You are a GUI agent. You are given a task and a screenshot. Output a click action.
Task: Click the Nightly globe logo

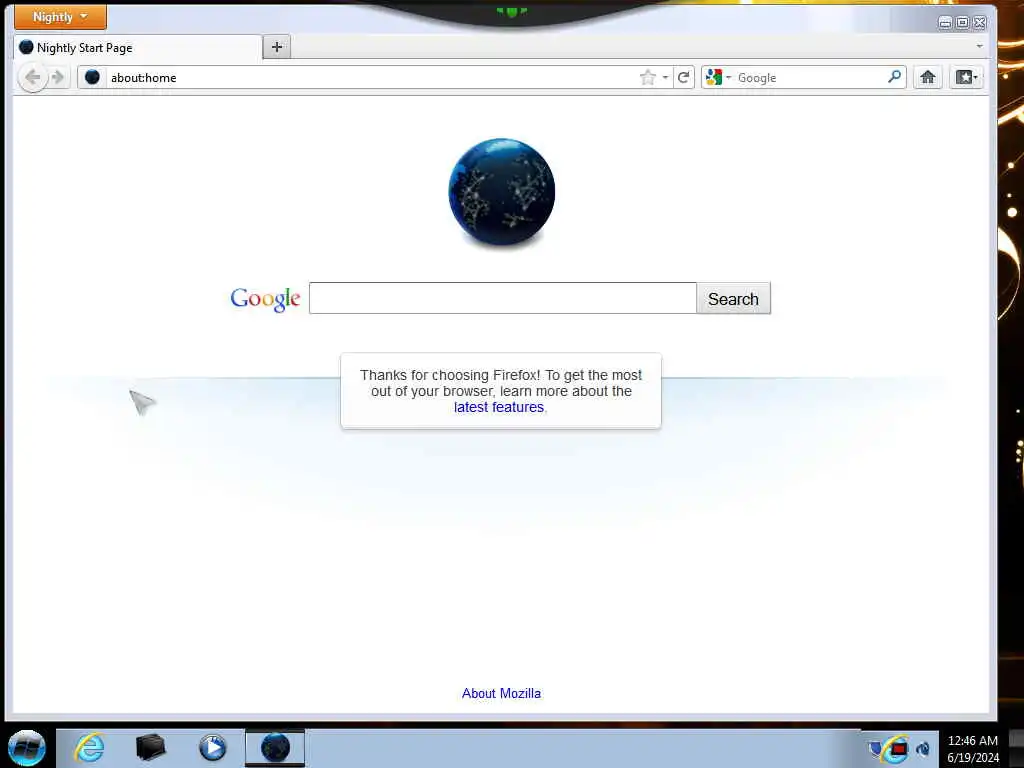(x=502, y=193)
